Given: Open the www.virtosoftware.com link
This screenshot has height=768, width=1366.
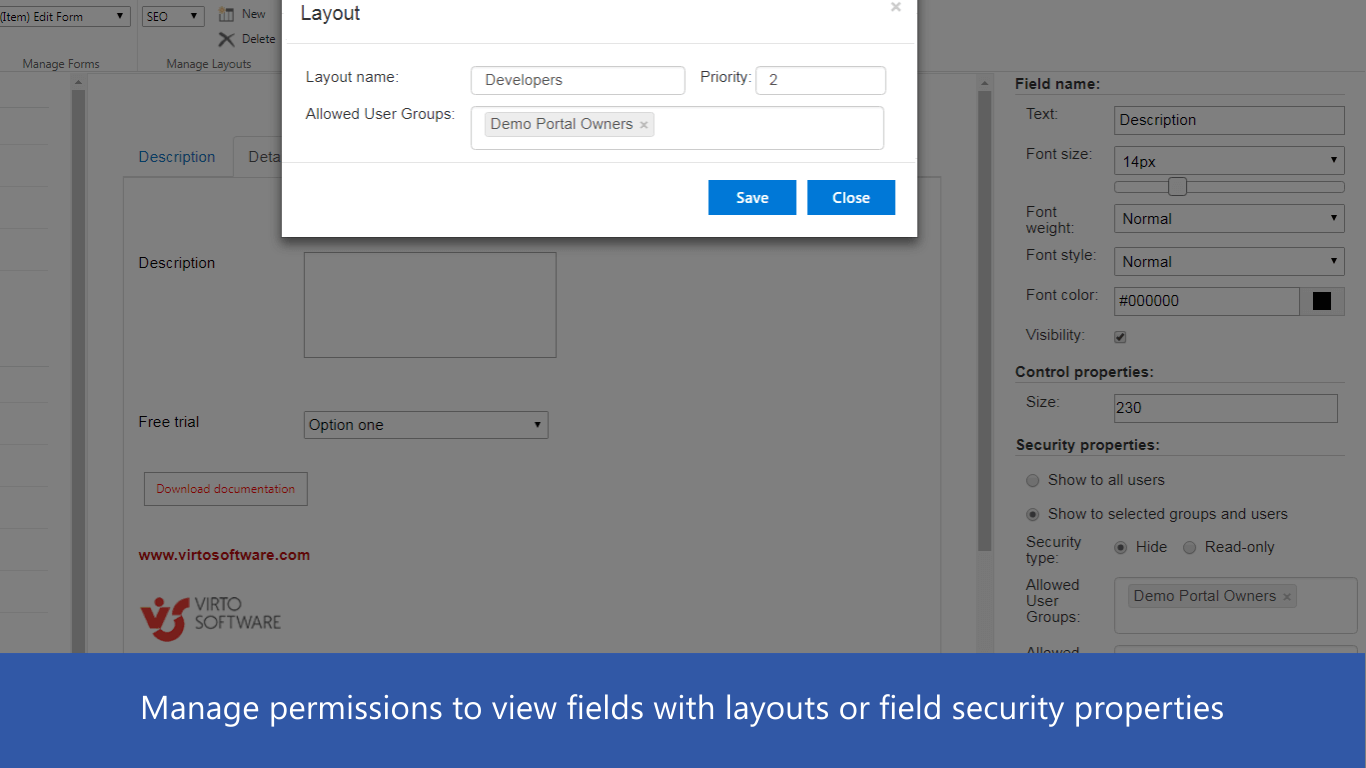Looking at the screenshot, I should click(224, 555).
